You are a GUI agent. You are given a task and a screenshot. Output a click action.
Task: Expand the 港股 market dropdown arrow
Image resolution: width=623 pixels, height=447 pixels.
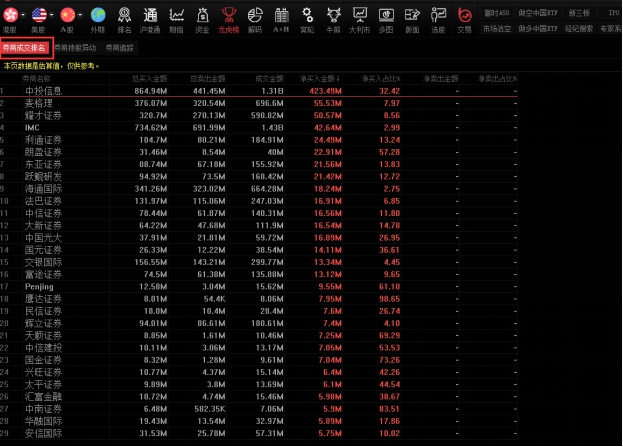[x=23, y=14]
